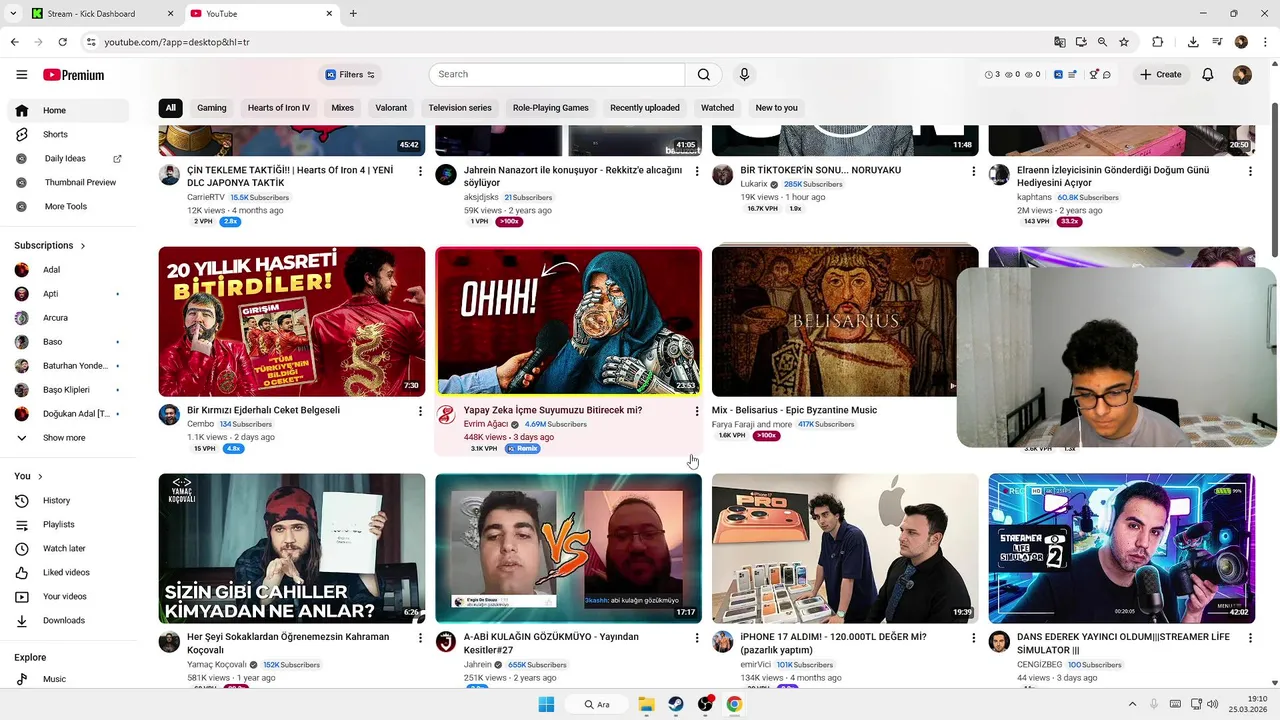The image size is (1280, 720).
Task: Click the YouTube search input field
Action: 557,74
